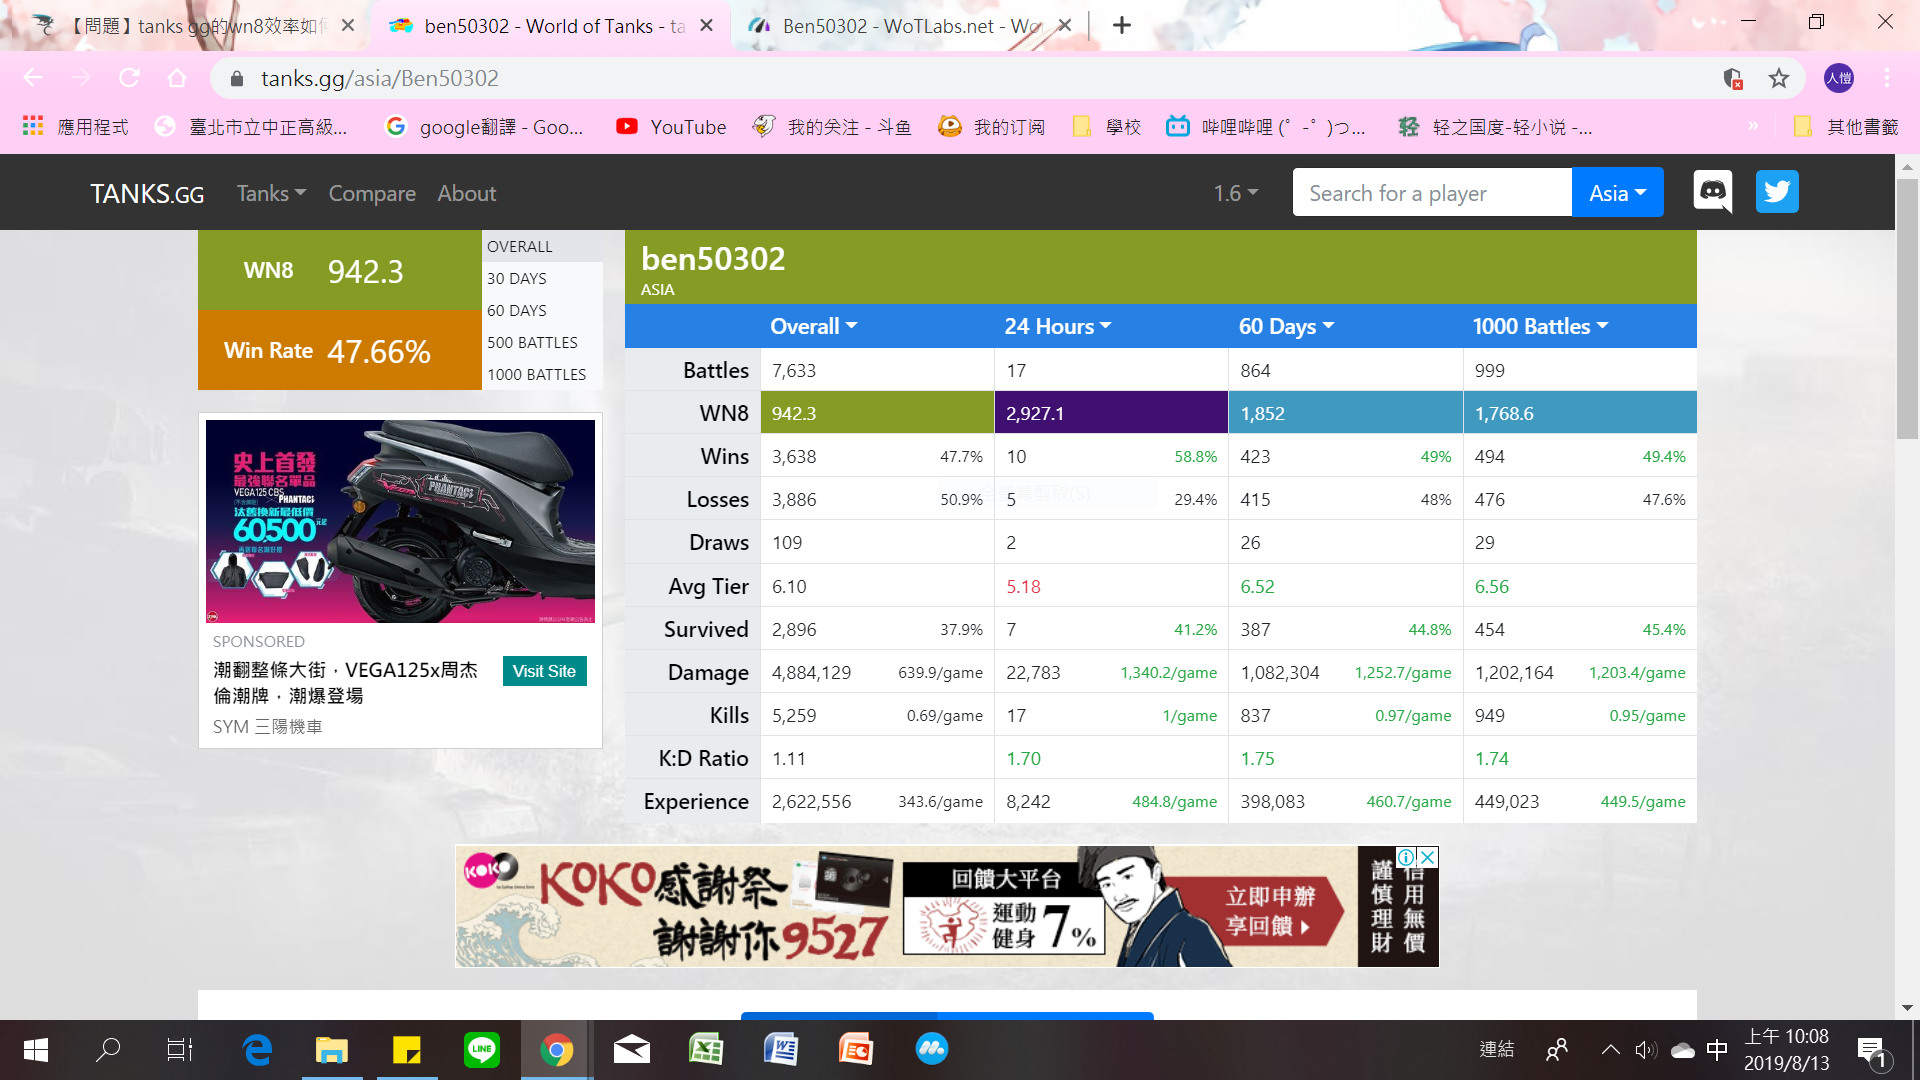The width and height of the screenshot is (1920, 1080).
Task: Click the Visit Site ad button
Action: click(x=544, y=671)
